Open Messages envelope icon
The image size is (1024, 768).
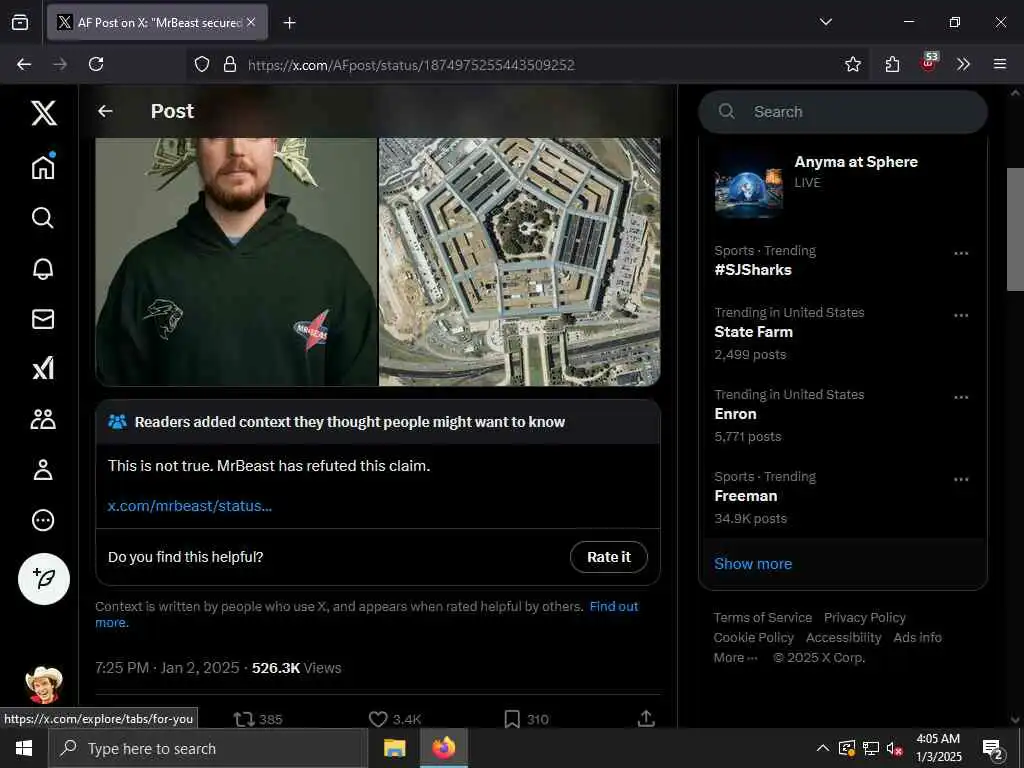(x=43, y=319)
